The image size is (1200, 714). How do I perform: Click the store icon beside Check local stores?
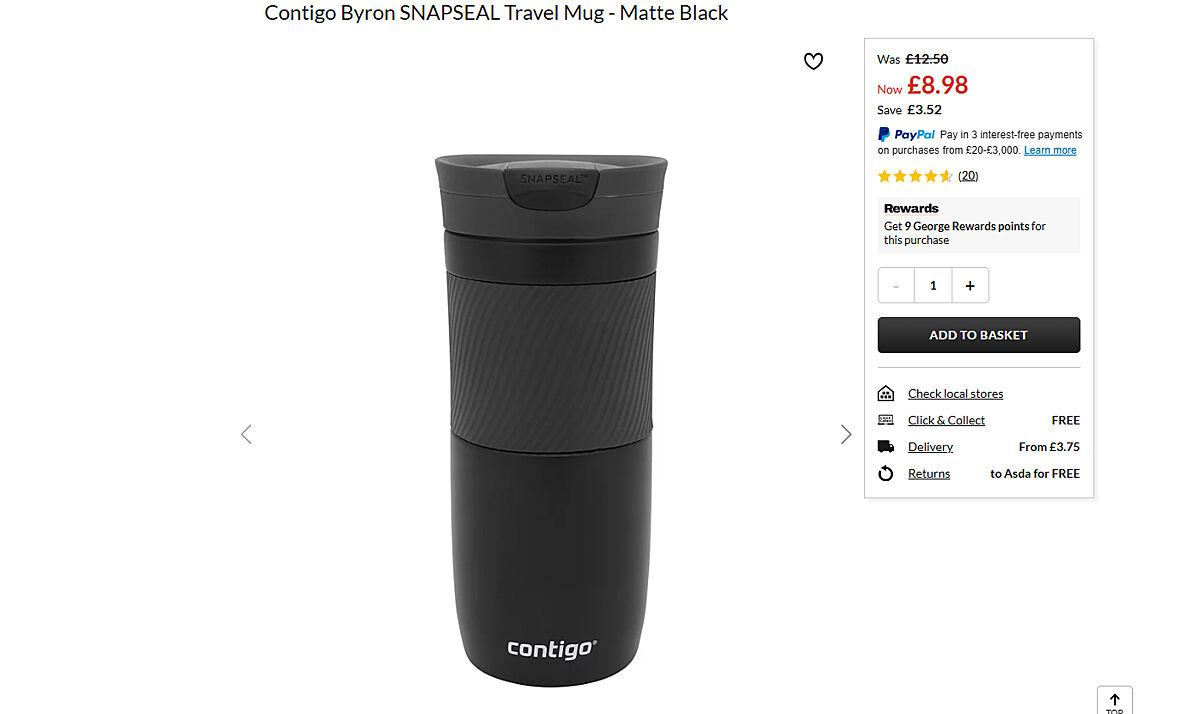tap(885, 393)
